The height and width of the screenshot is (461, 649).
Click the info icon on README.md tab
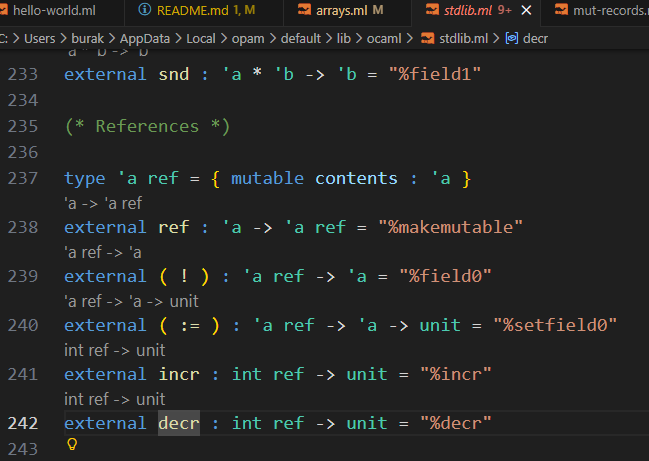[144, 12]
